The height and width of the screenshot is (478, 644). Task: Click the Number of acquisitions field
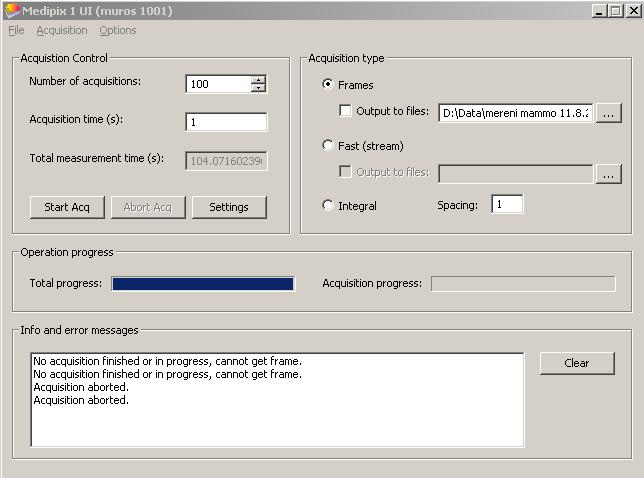[x=218, y=84]
